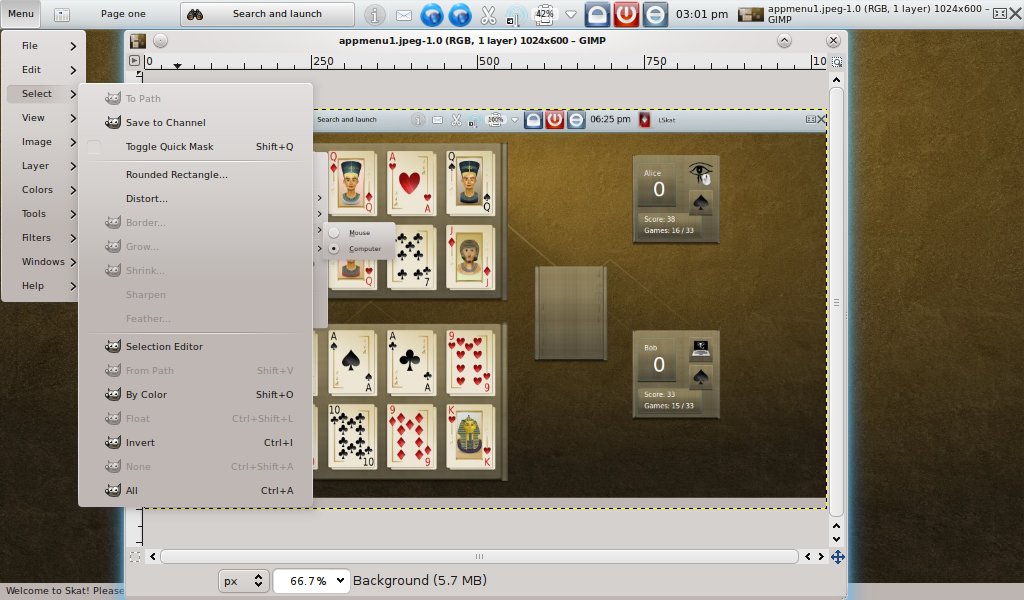The height and width of the screenshot is (600, 1024).
Task: Click the Mouse radio button in canvas image
Action: click(334, 232)
